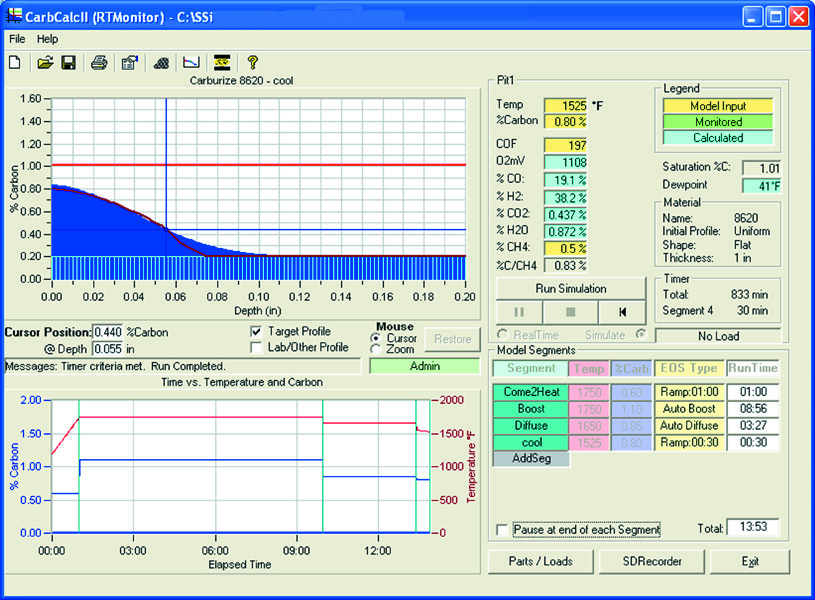Click the O2mV value 1108
Screen dimensions: 815x600
click(x=566, y=163)
